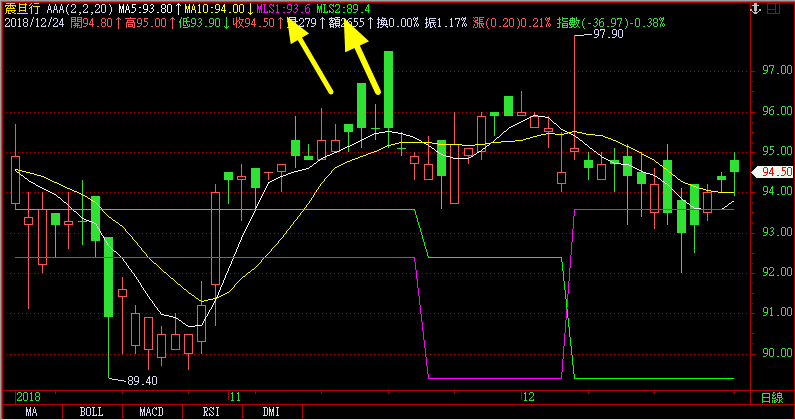
Task: Switch to the MA indicator tab
Action: pos(31,412)
